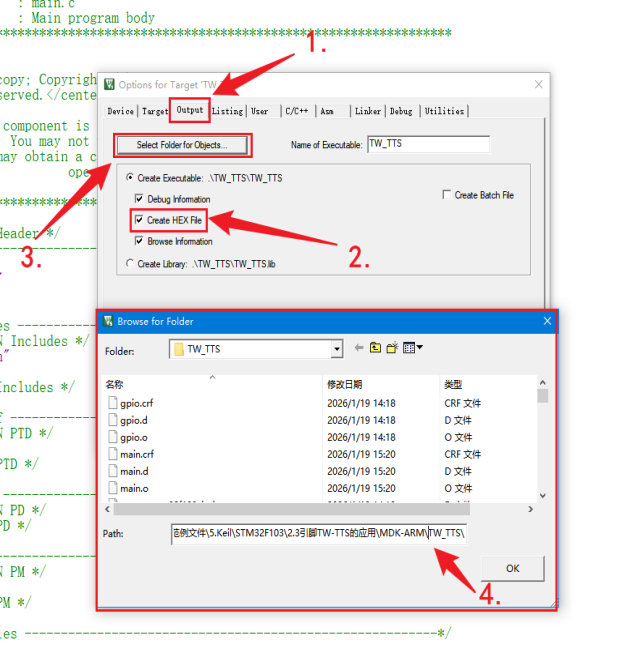Open the Utilities tab

pyautogui.click(x=444, y=111)
